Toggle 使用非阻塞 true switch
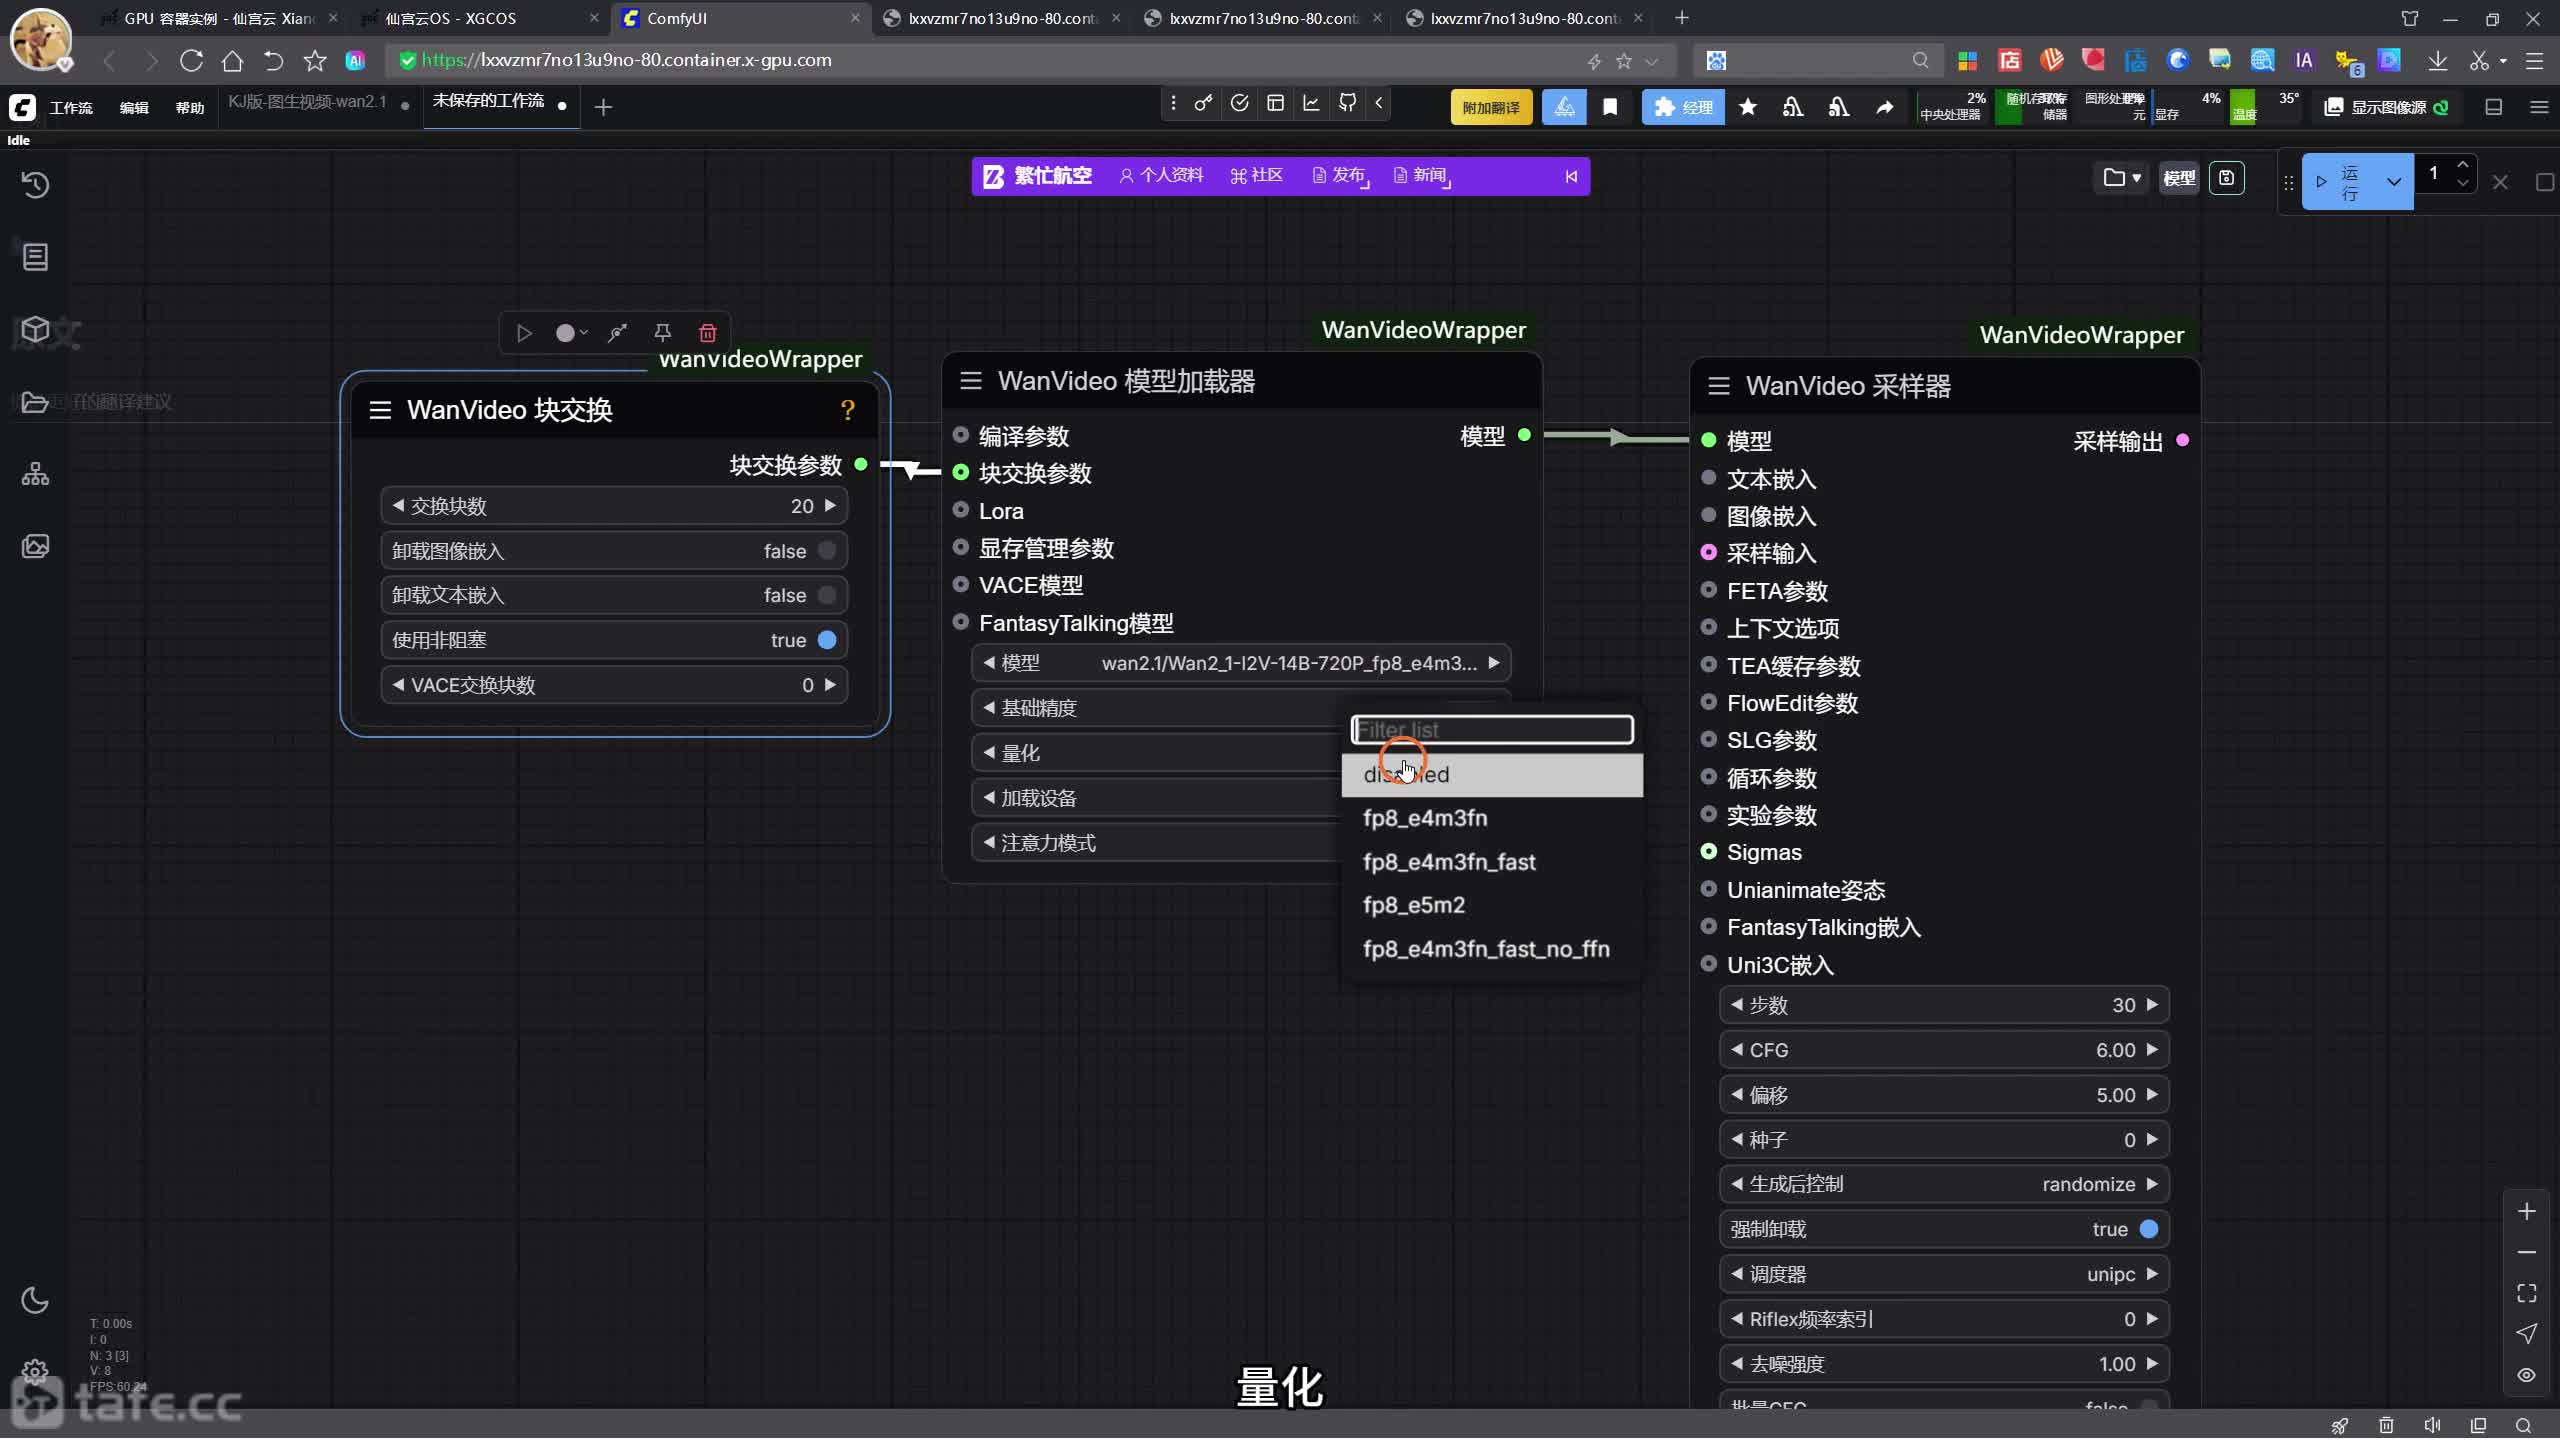This screenshot has width=2560, height=1440. (x=827, y=640)
